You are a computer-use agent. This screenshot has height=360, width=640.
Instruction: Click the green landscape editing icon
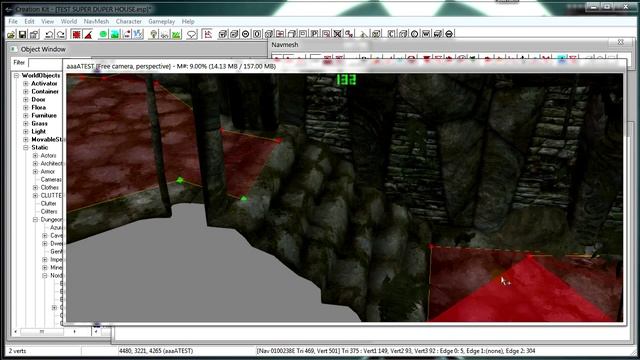115,34
